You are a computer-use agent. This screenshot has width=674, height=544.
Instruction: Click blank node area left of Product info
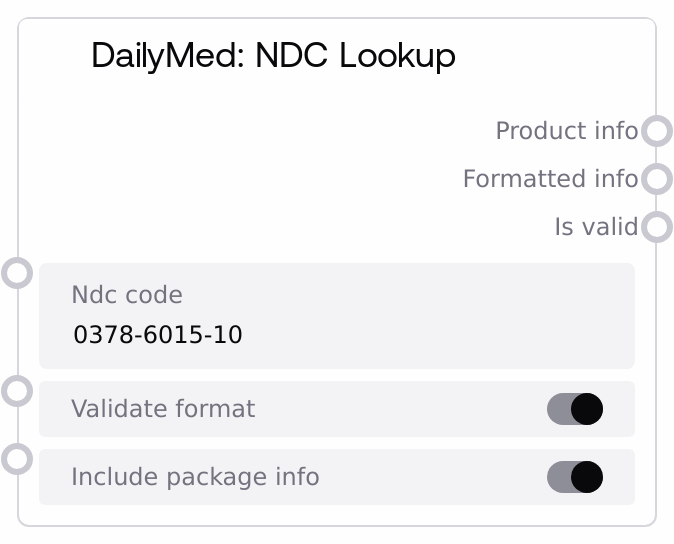(250, 131)
